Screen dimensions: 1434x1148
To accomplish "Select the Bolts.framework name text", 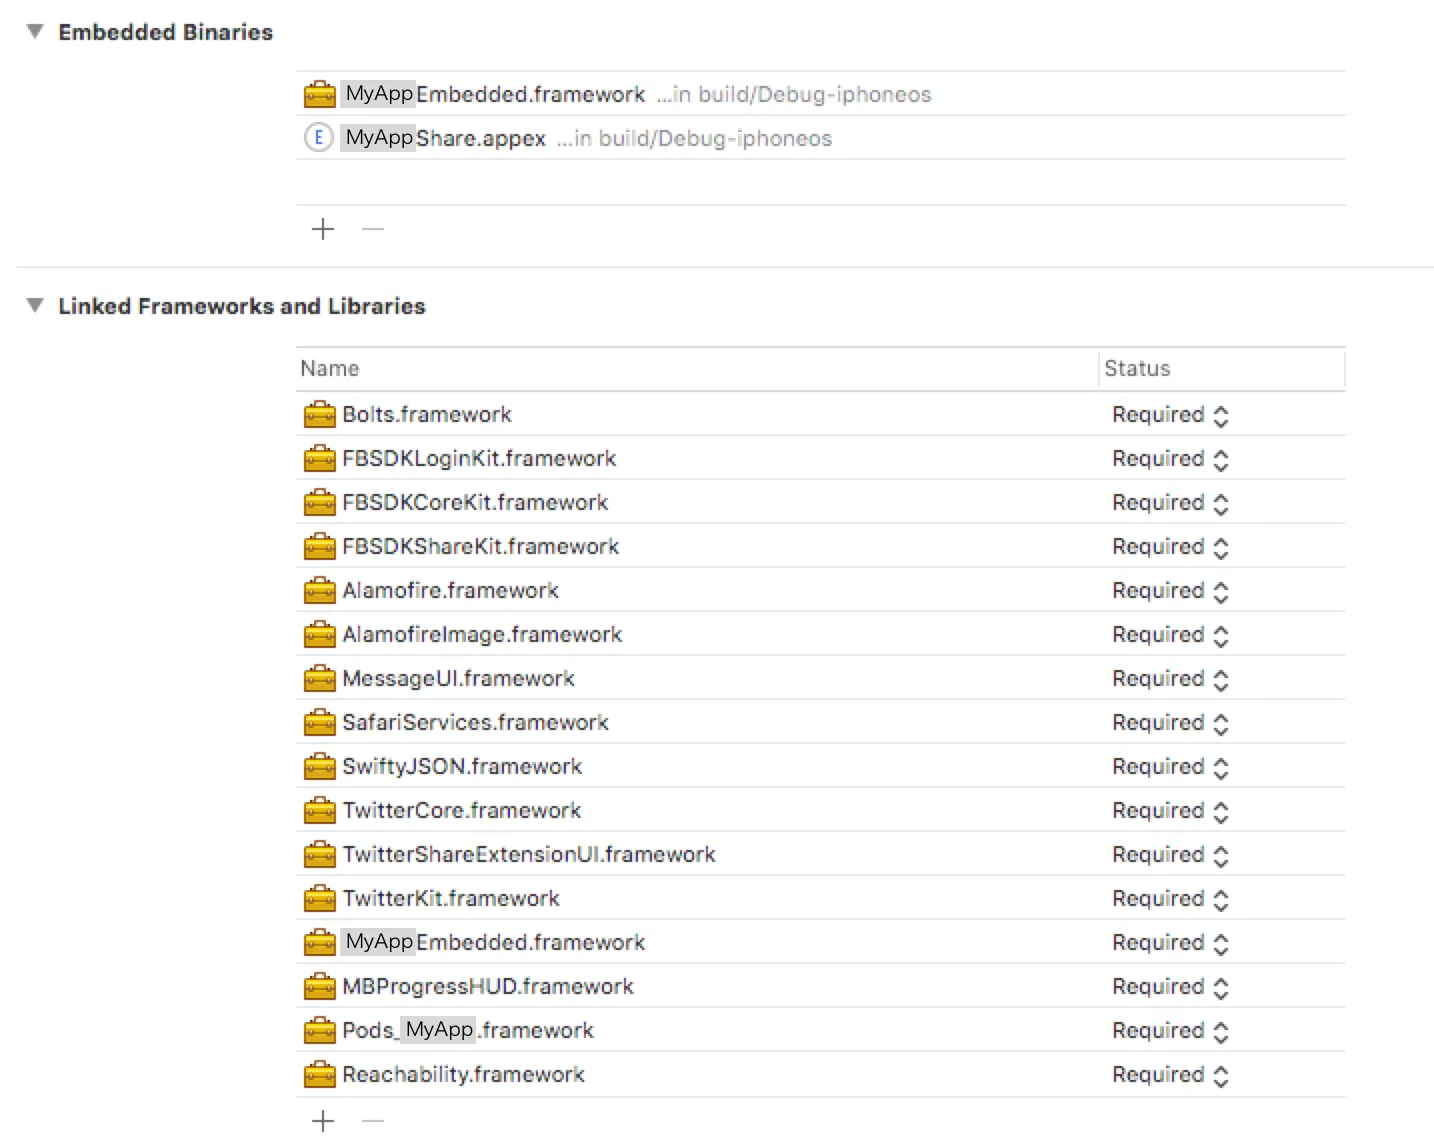I will pos(427,415).
